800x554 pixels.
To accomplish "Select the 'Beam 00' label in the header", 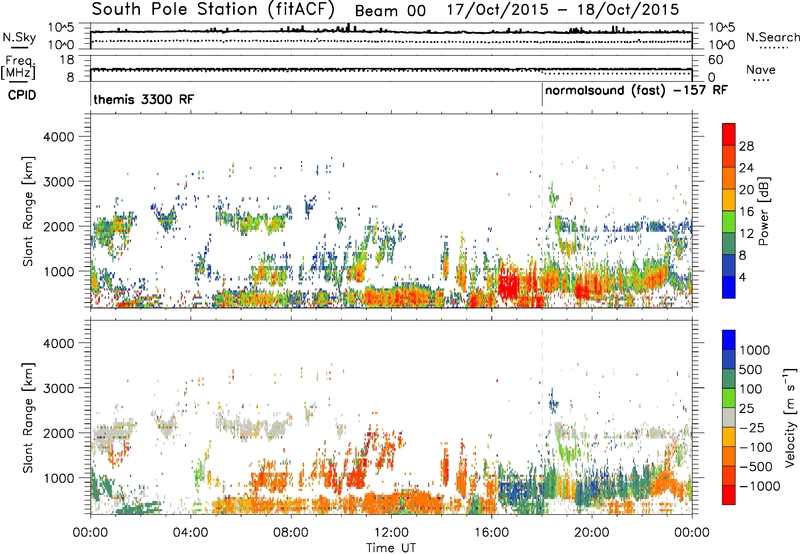I will click(x=390, y=11).
